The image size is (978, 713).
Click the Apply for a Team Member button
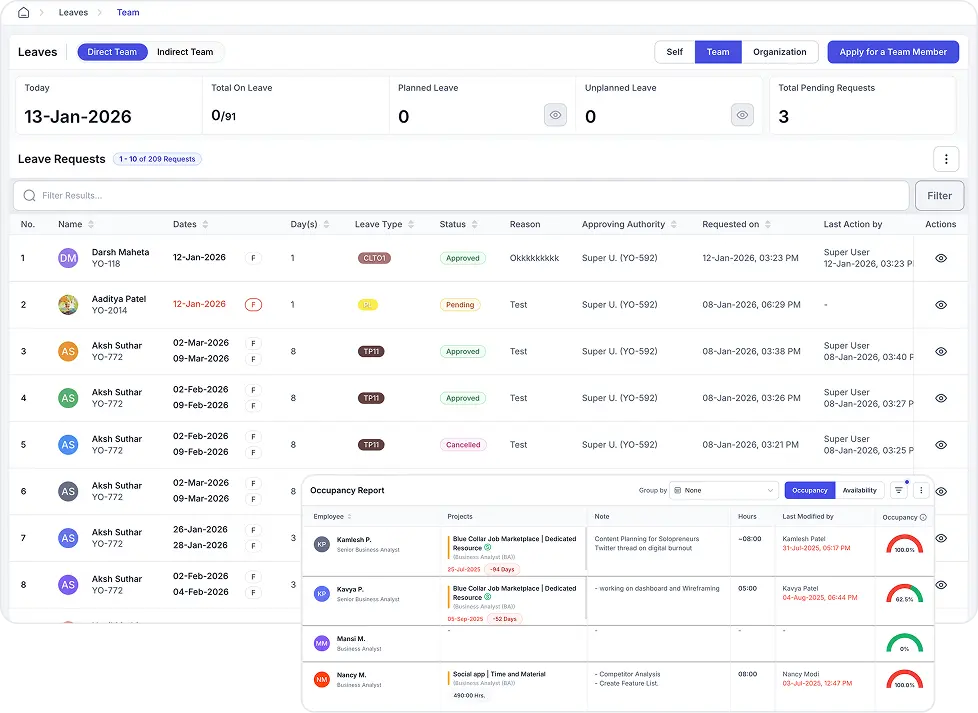coord(893,51)
